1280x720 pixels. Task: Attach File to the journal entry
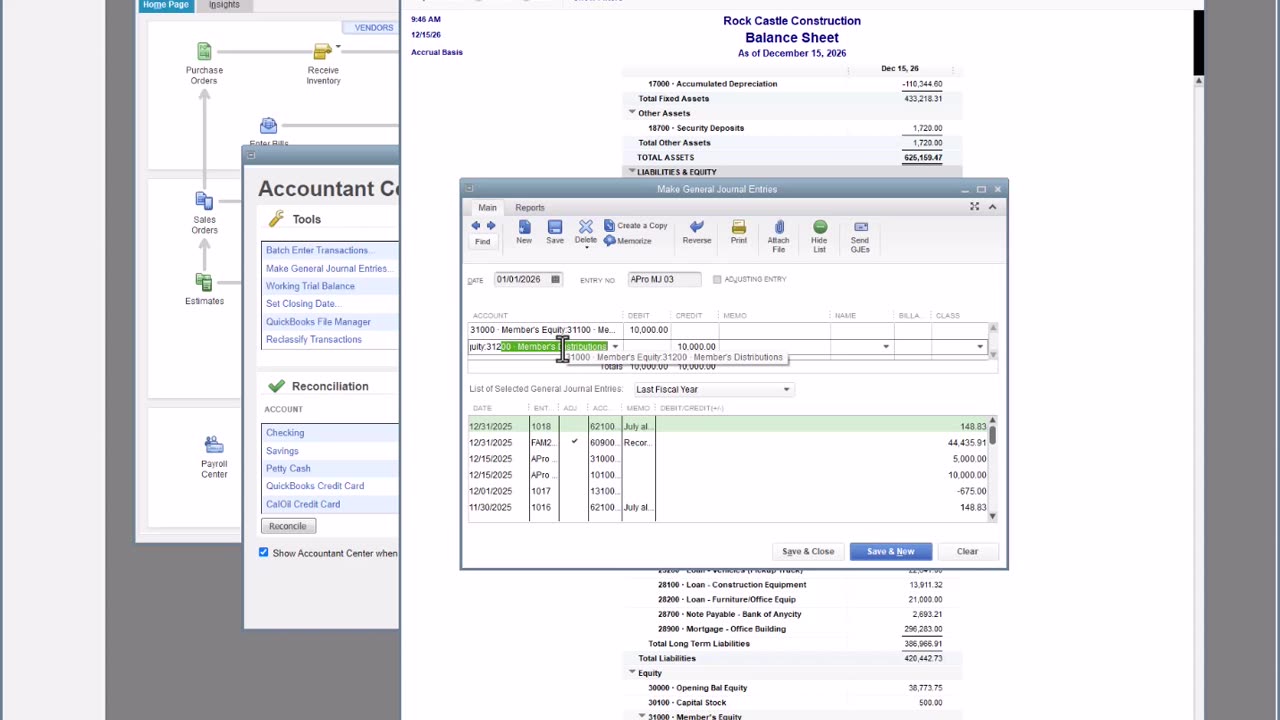(778, 236)
